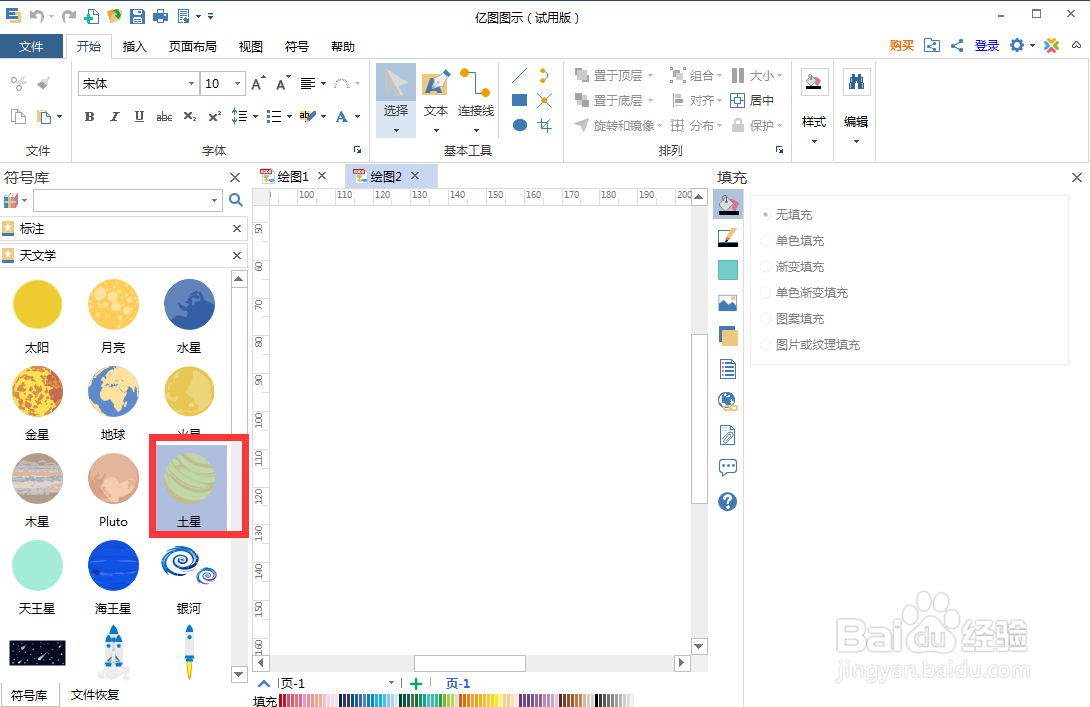Apply subscript formatting
Screen dimensions: 1090x707
(x=190, y=117)
